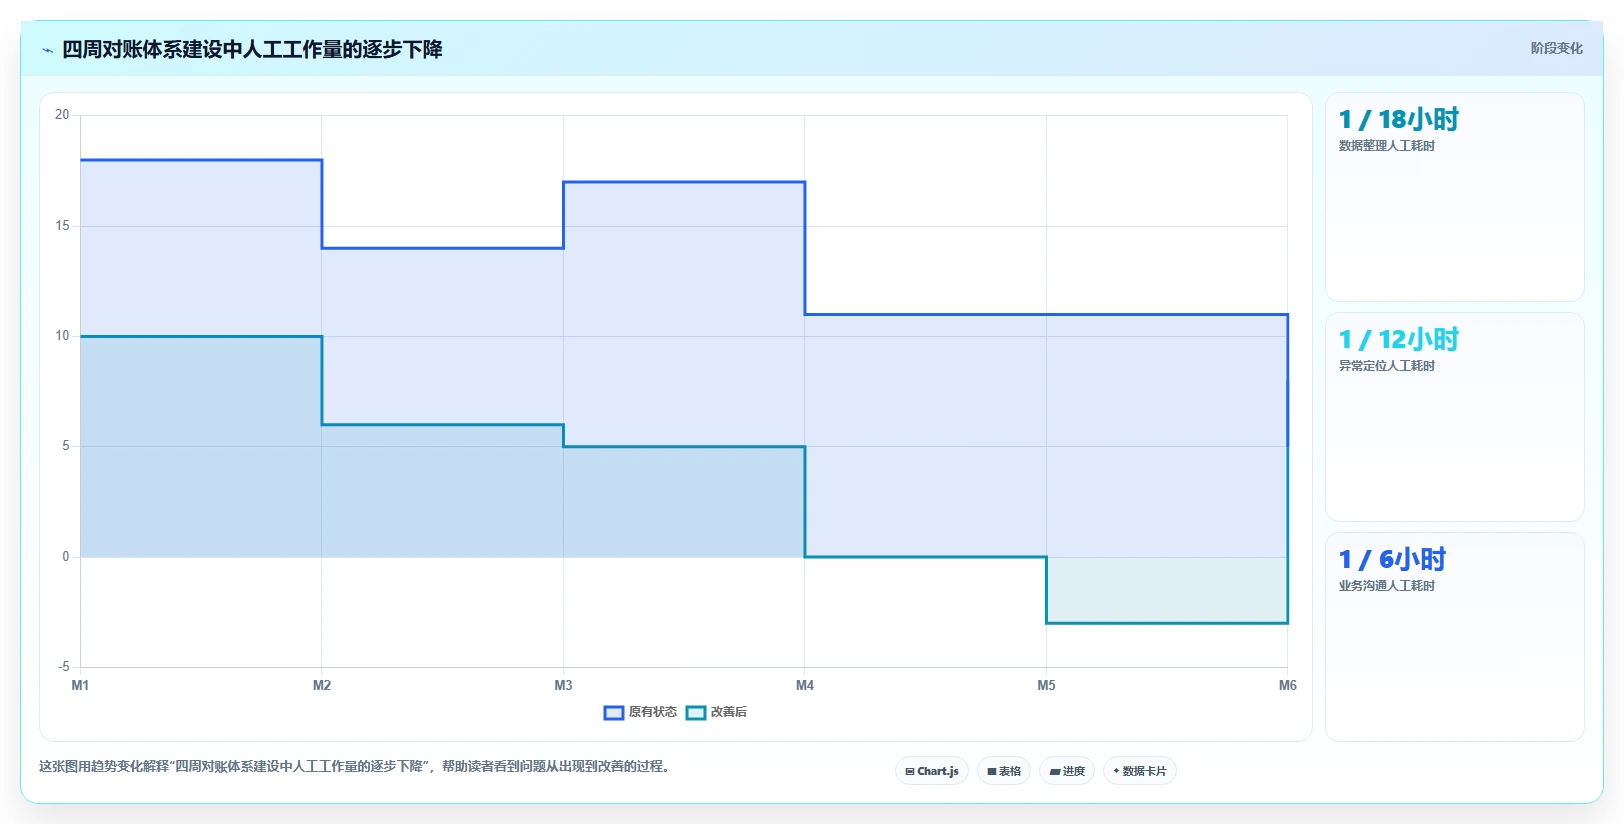
Task: Click the 数据卡片 tag pill
Action: (1139, 771)
